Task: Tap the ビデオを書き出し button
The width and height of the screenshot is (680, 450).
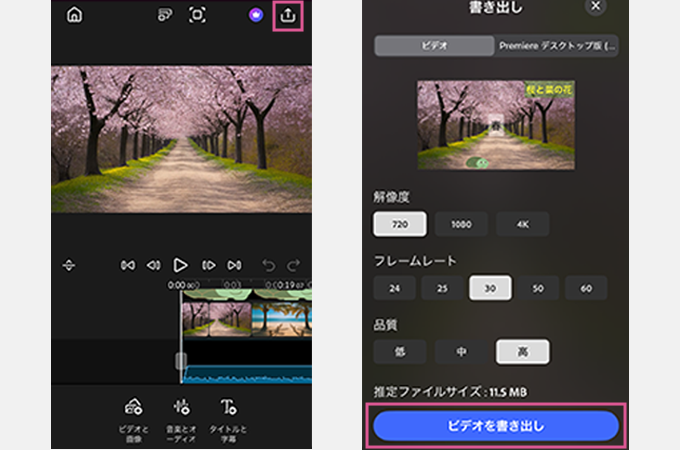Action: (496, 426)
